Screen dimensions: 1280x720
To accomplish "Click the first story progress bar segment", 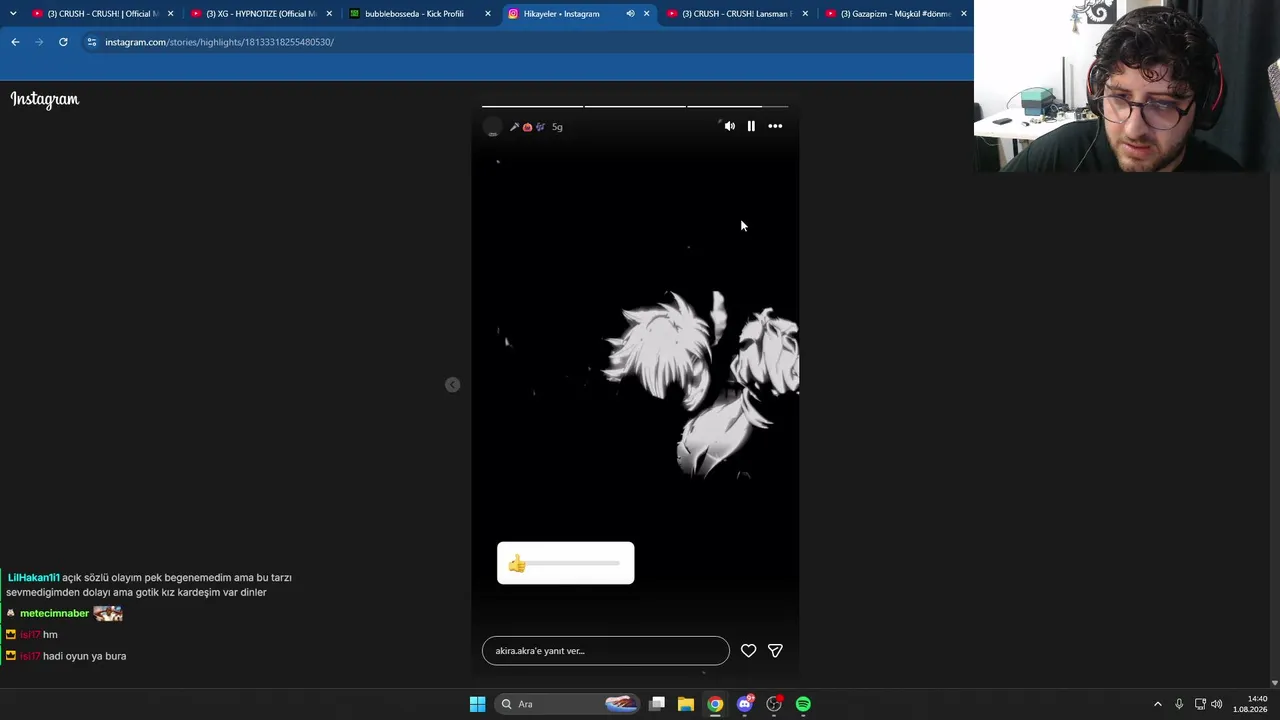I will click(532, 106).
